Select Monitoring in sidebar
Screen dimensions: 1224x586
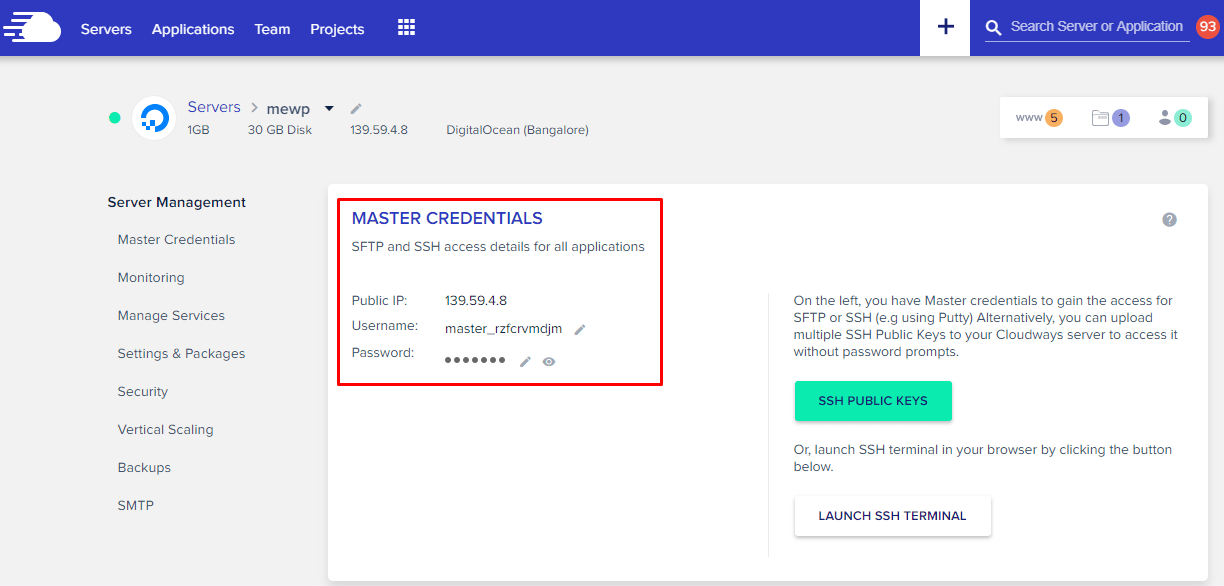click(151, 277)
